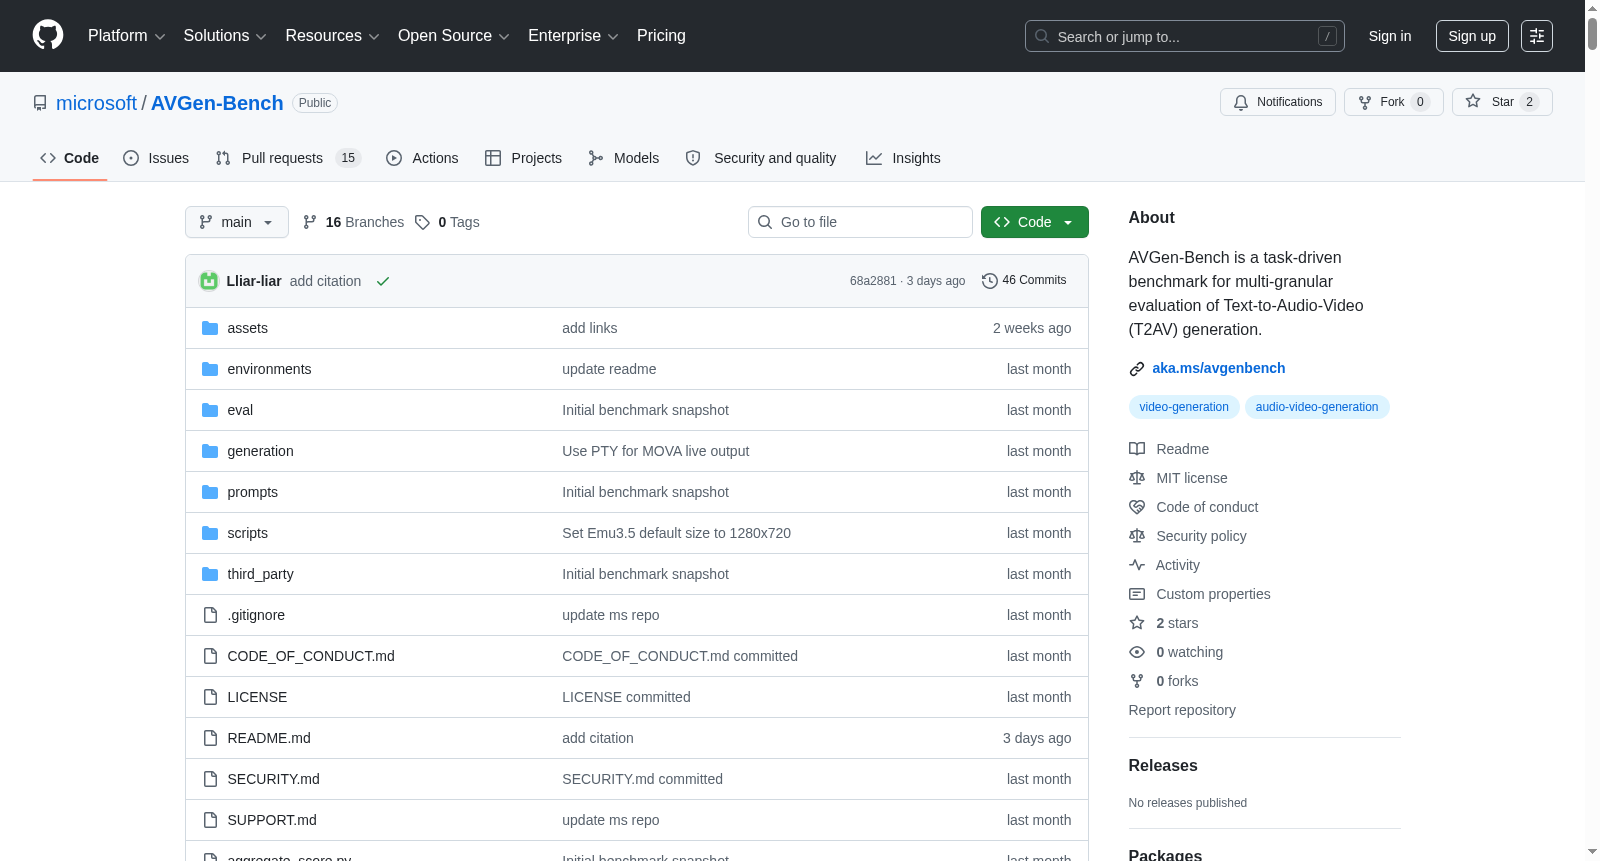Open the Security and quality tab
Image resolution: width=1600 pixels, height=861 pixels.
761,158
